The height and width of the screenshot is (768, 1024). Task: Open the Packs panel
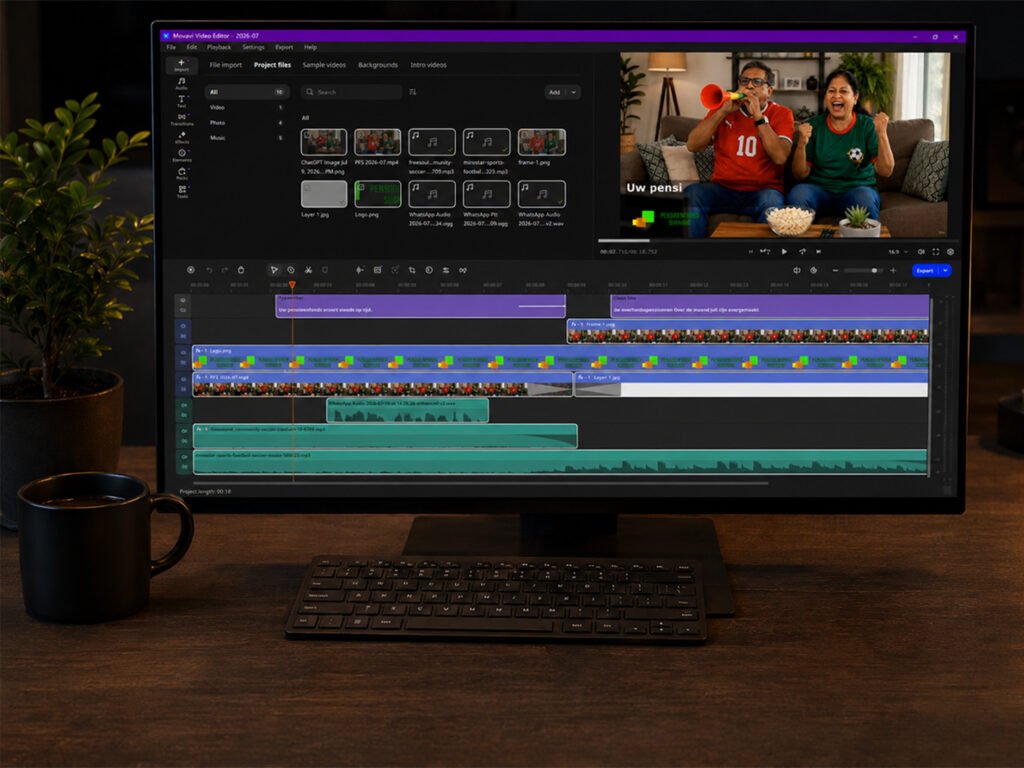(182, 172)
